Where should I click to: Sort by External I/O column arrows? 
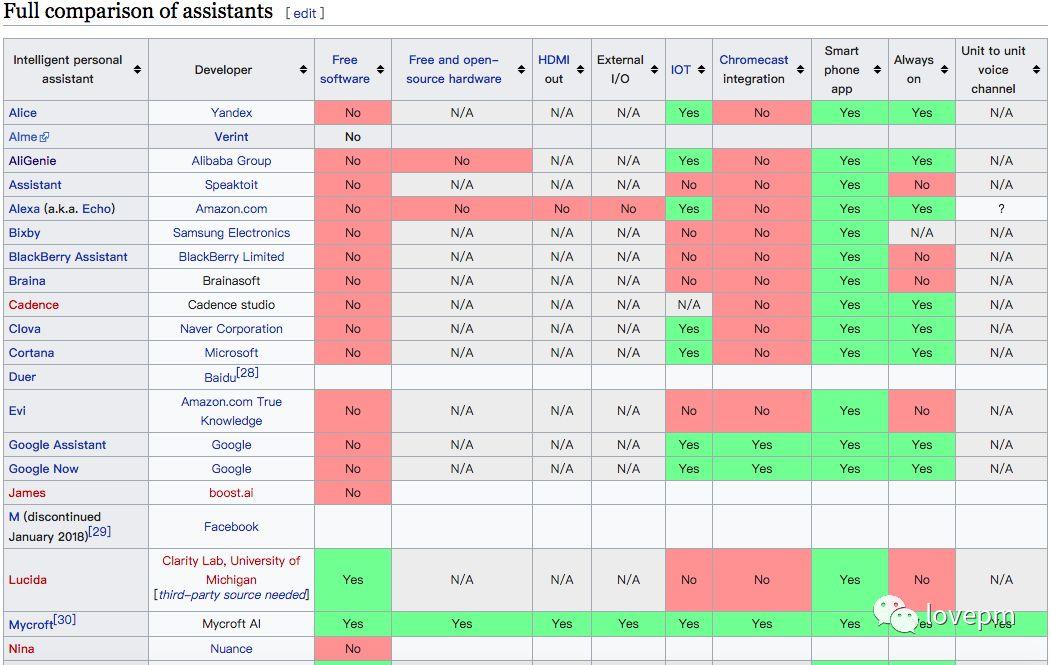[655, 70]
